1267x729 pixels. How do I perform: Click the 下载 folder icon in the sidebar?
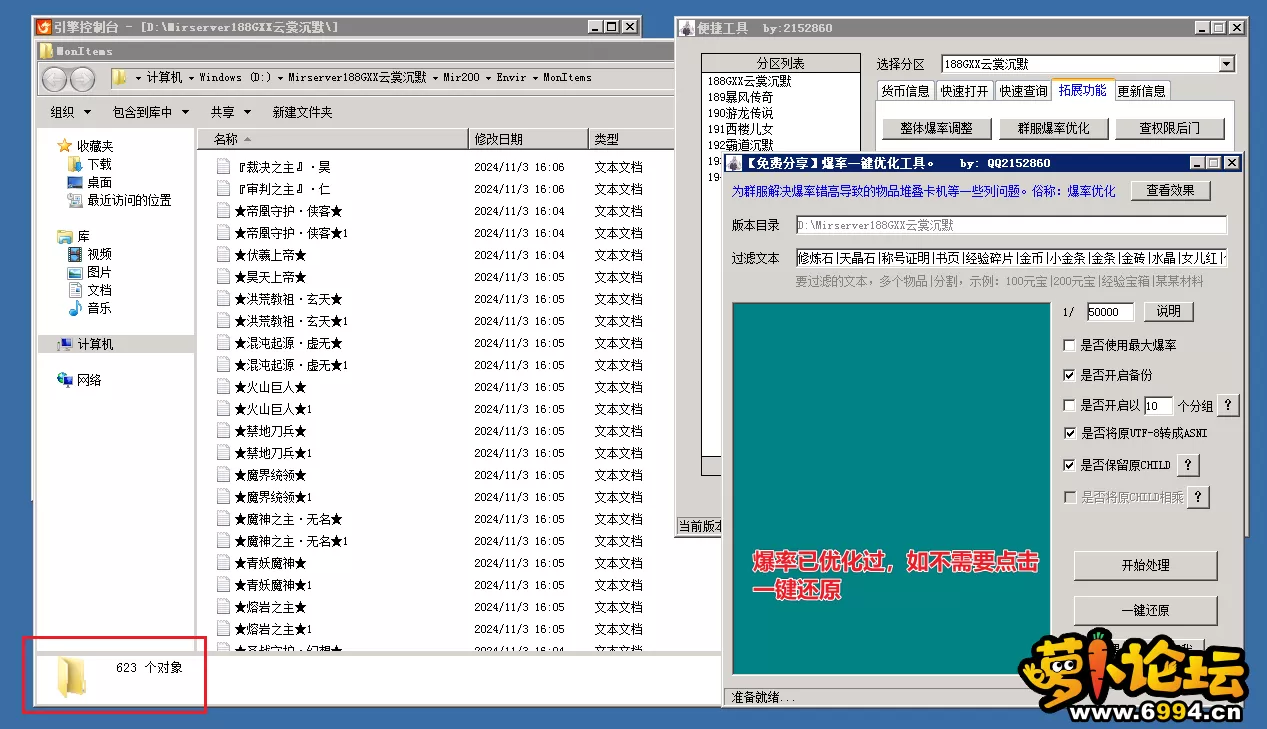[75, 164]
